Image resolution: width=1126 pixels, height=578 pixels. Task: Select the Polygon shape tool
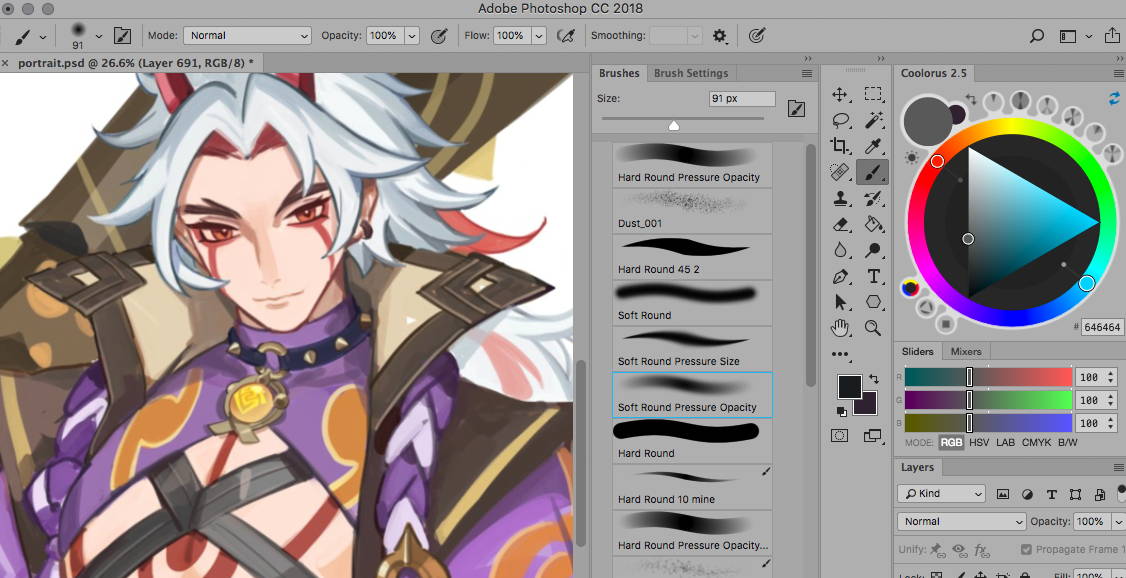873,302
